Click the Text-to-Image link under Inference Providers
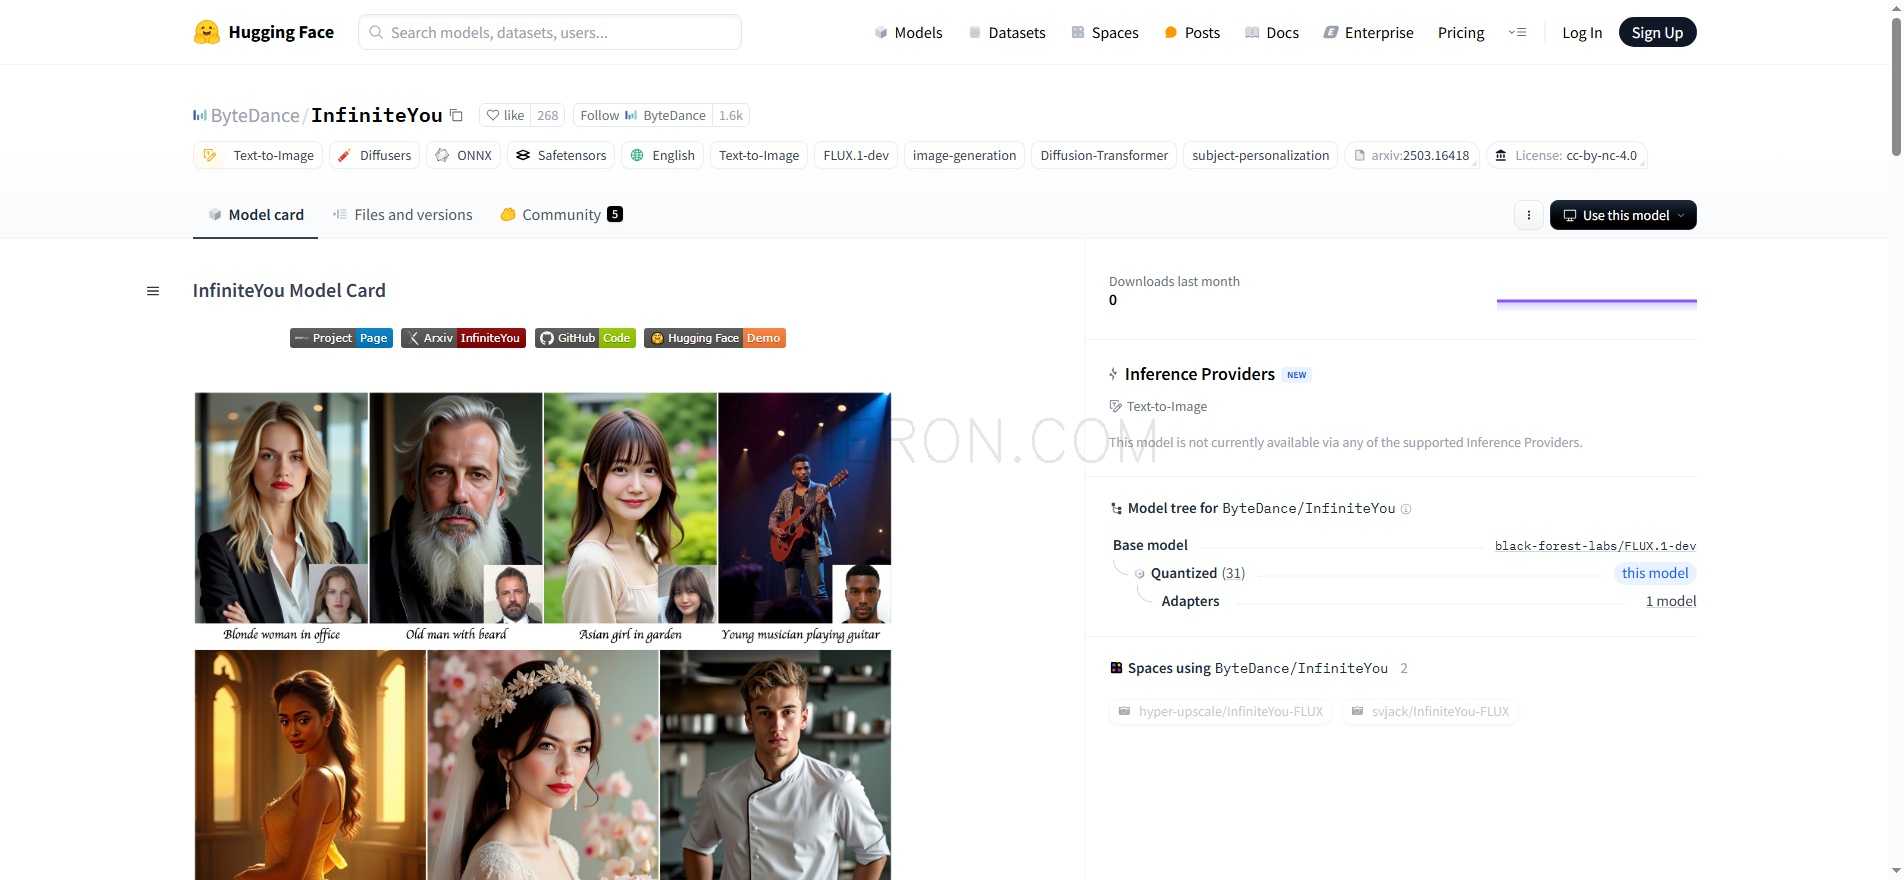The height and width of the screenshot is (880, 1904). [1158, 407]
